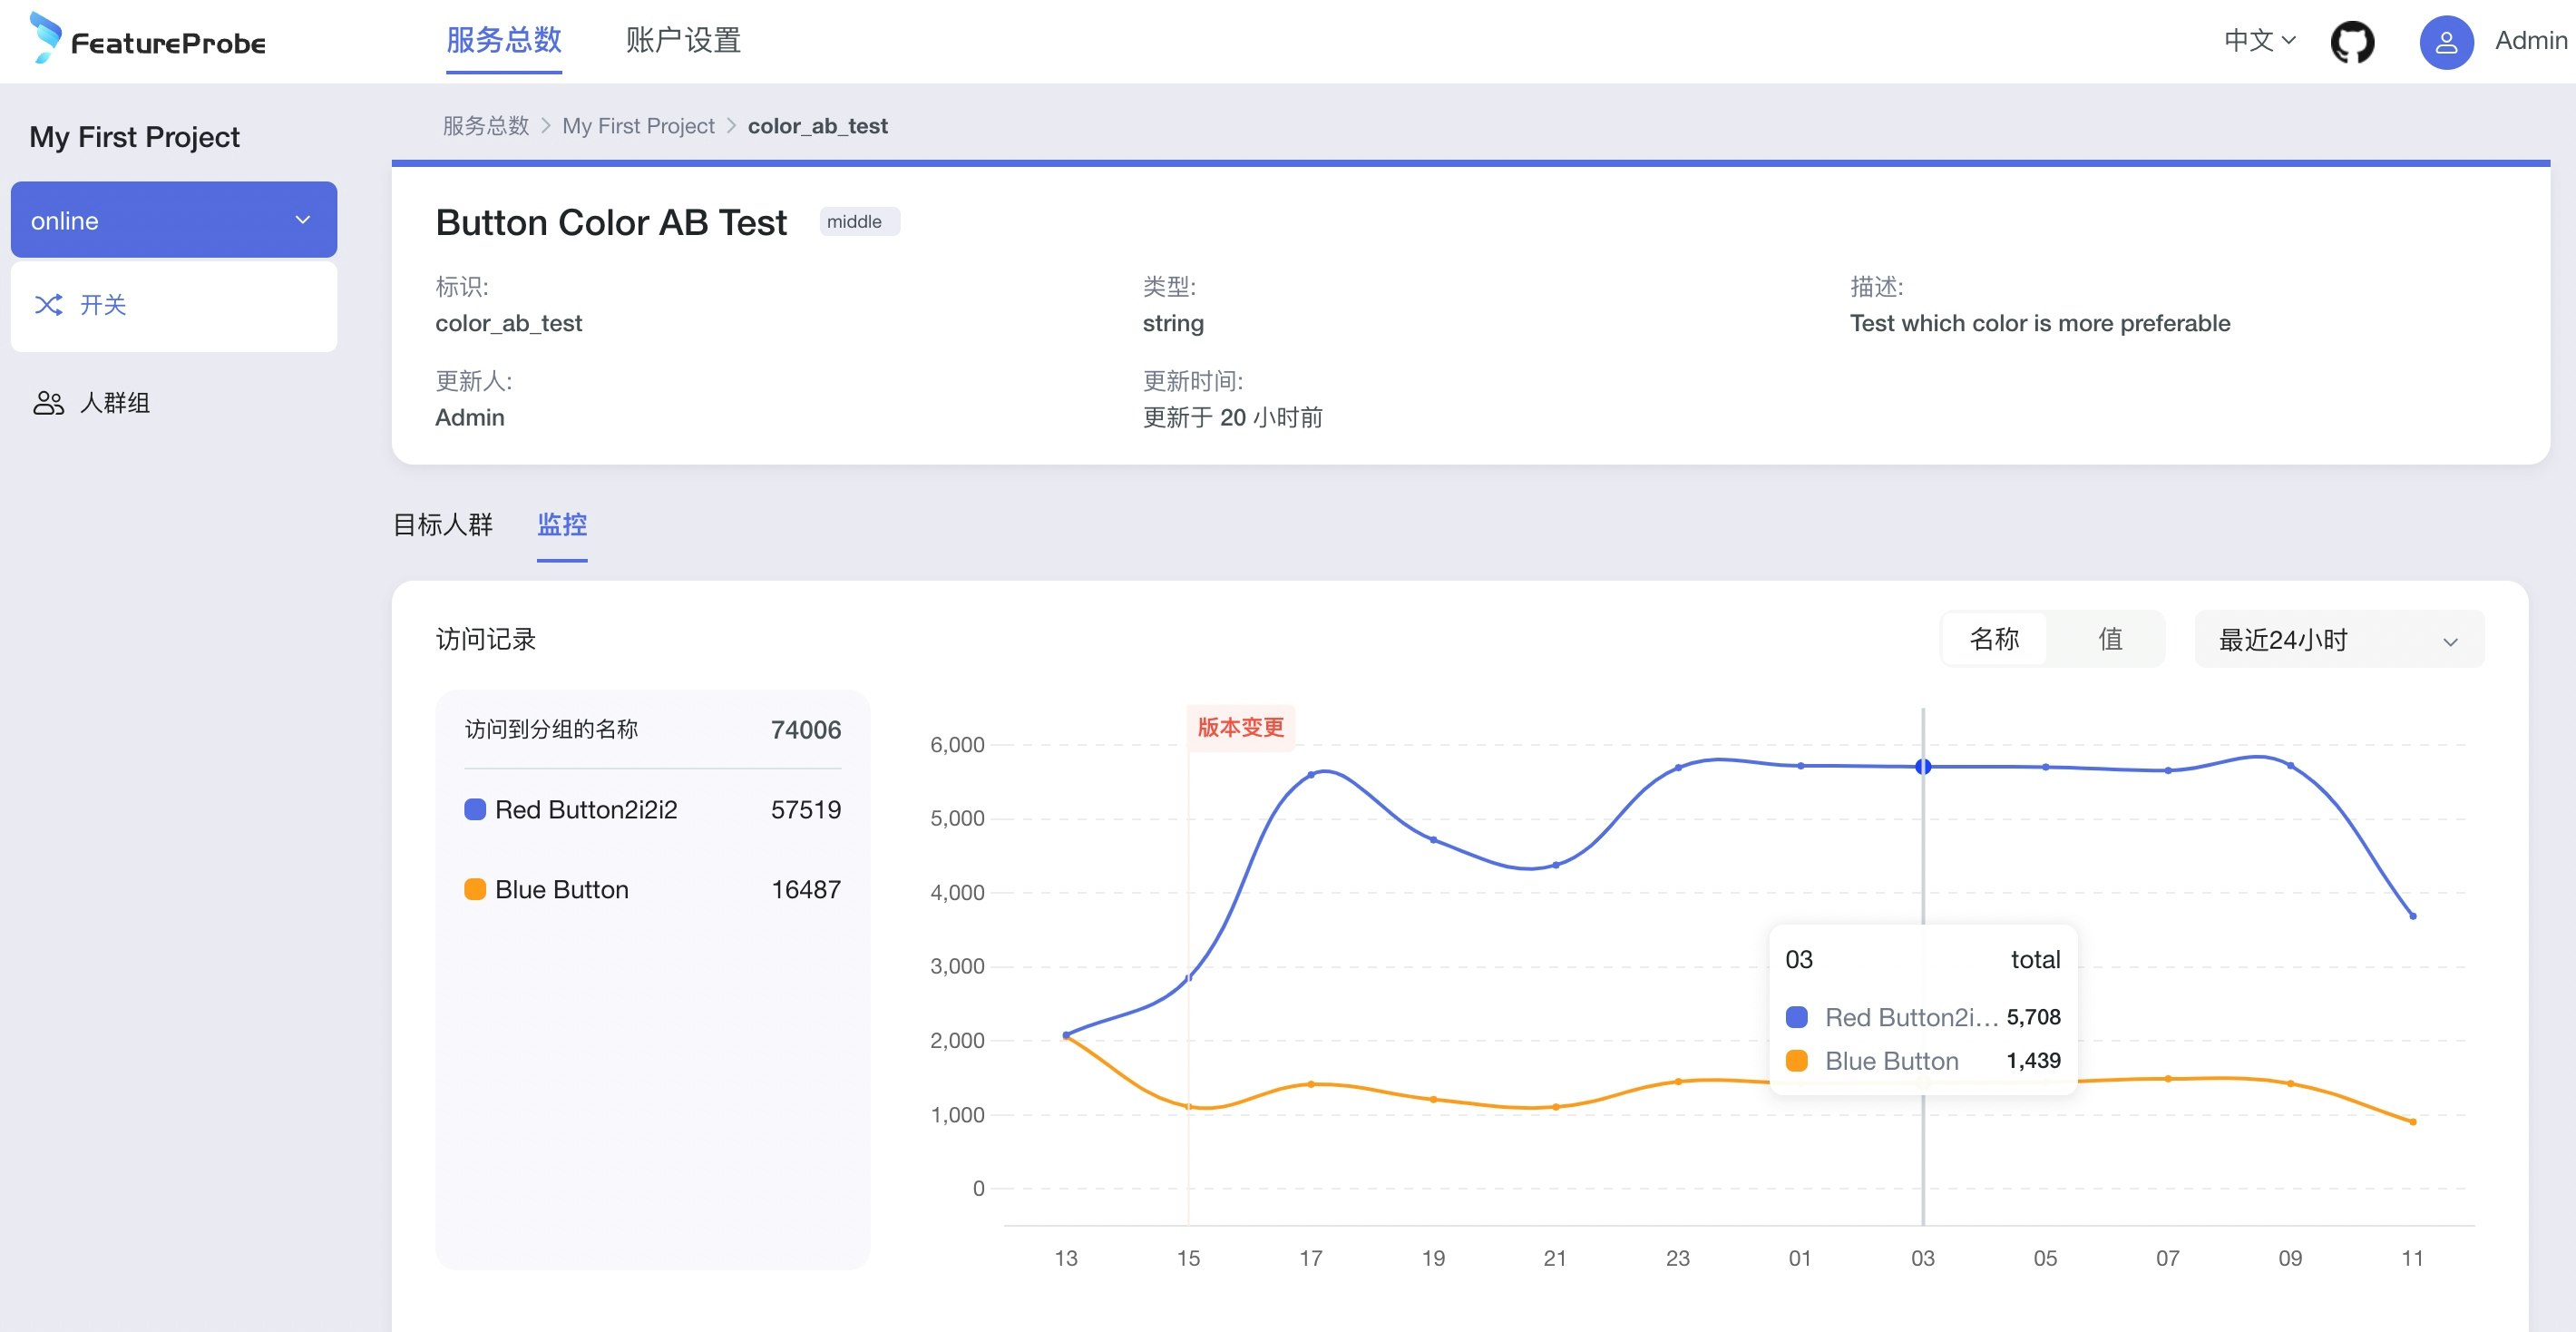This screenshot has height=1332, width=2576.
Task: Click the blue swatch in the chart tooltip
Action: [1797, 1017]
